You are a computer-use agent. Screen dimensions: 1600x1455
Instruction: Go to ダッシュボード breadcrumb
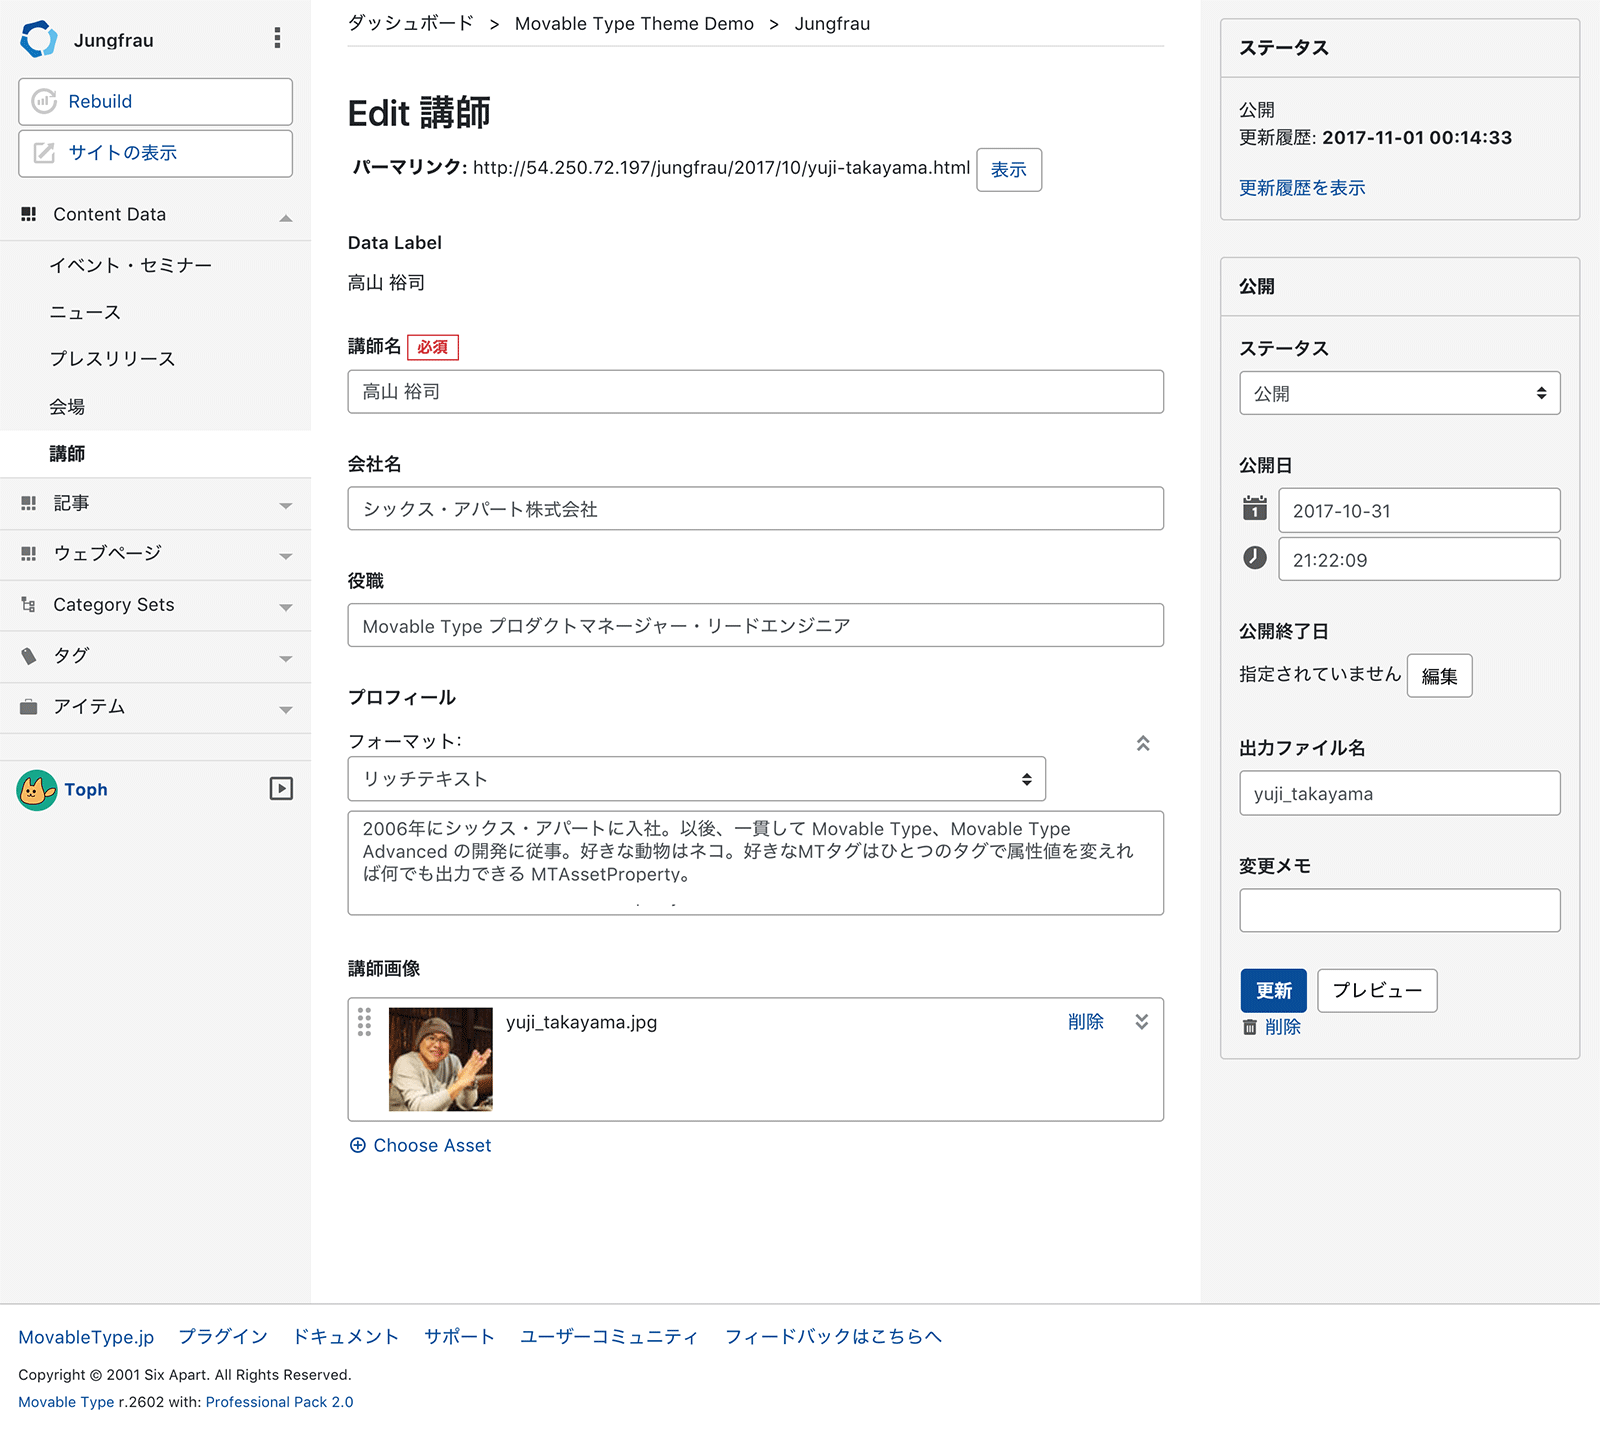coord(411,23)
